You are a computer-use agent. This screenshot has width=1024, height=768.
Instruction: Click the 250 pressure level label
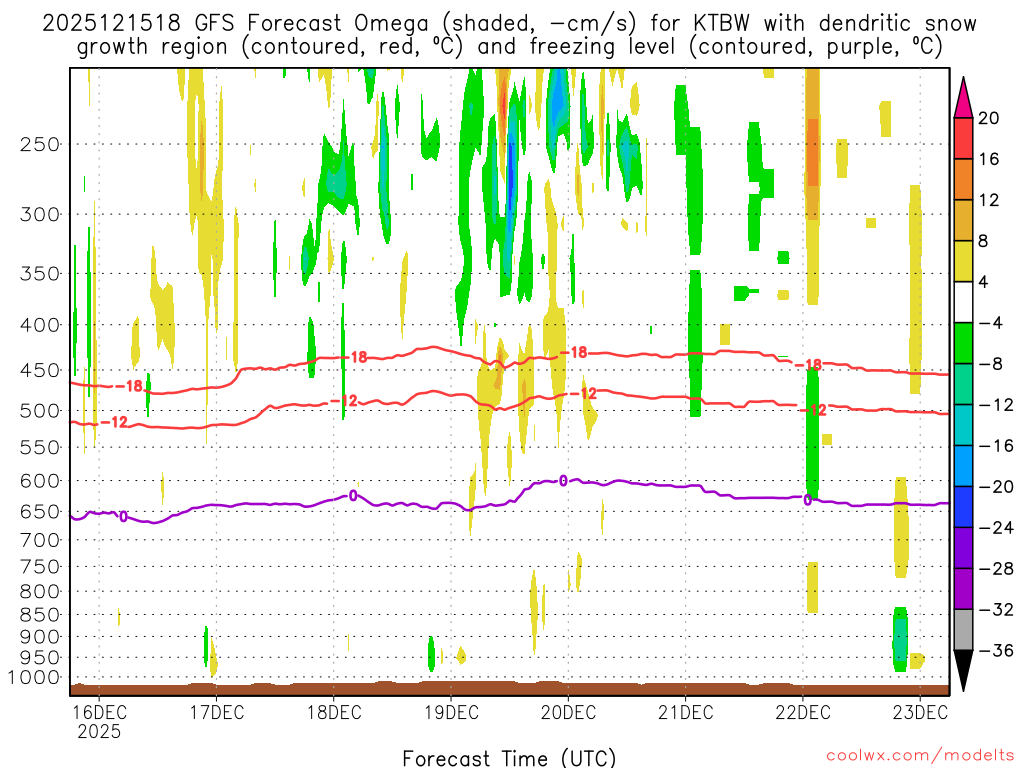click(40, 144)
